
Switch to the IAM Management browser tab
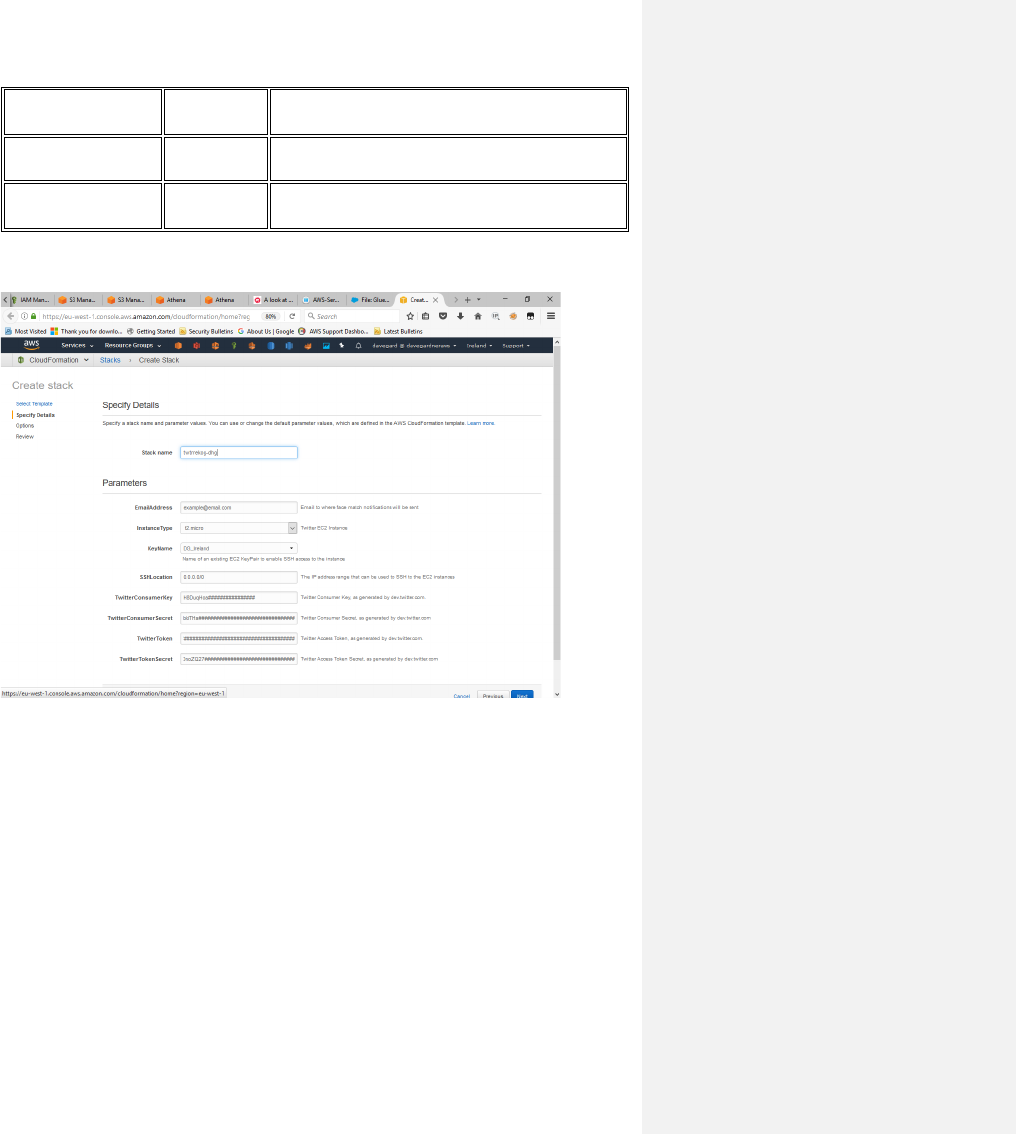(30, 299)
